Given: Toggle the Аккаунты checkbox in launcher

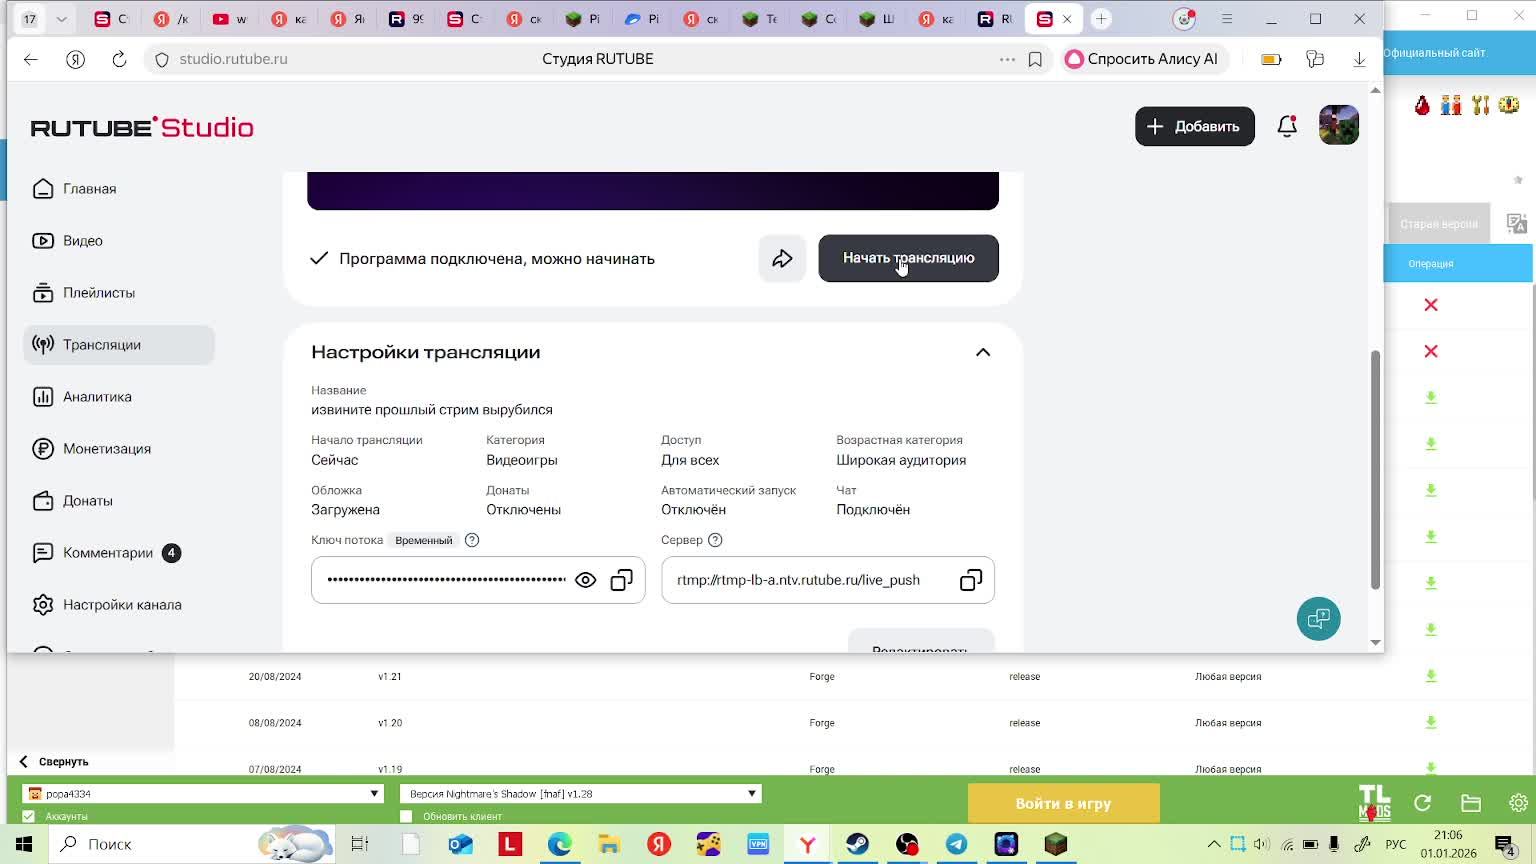Looking at the screenshot, I should pos(28,816).
